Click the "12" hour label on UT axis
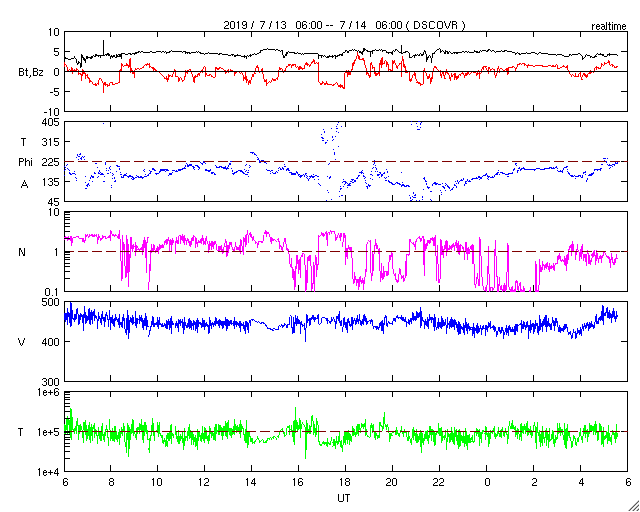The width and height of the screenshot is (640, 512). pyautogui.click(x=204, y=484)
